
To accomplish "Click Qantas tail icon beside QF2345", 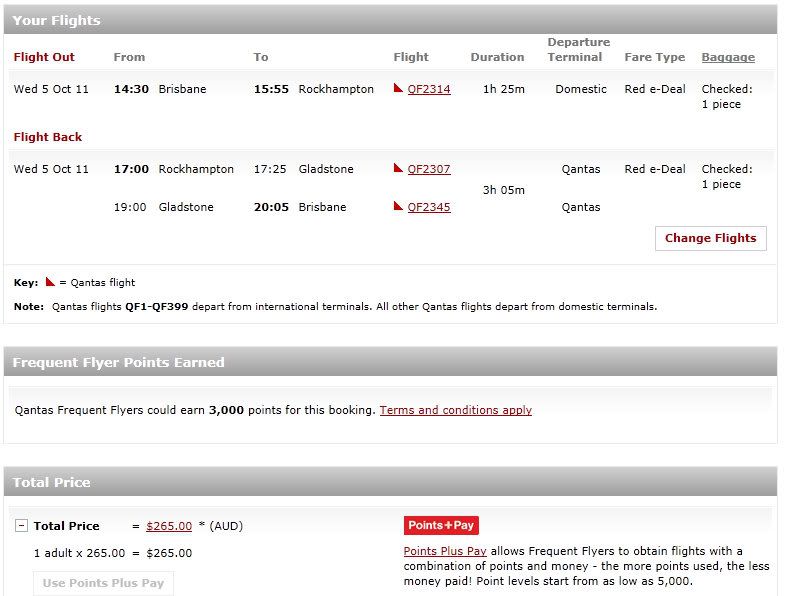I will coord(398,206).
